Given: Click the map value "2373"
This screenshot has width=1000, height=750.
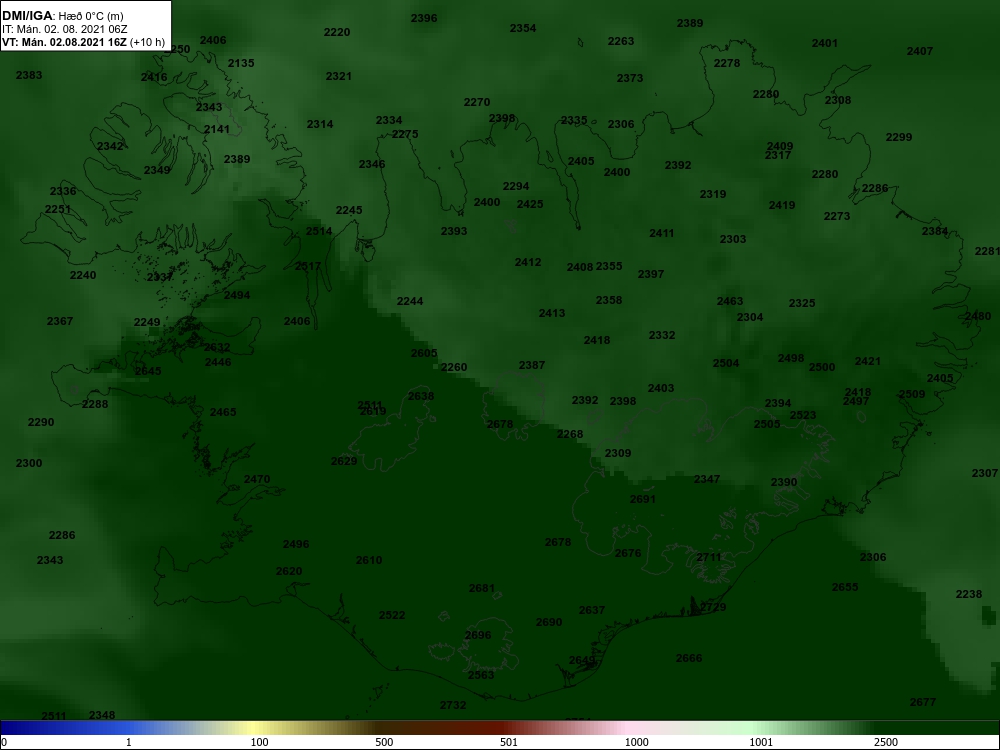Looking at the screenshot, I should pyautogui.click(x=629, y=78).
